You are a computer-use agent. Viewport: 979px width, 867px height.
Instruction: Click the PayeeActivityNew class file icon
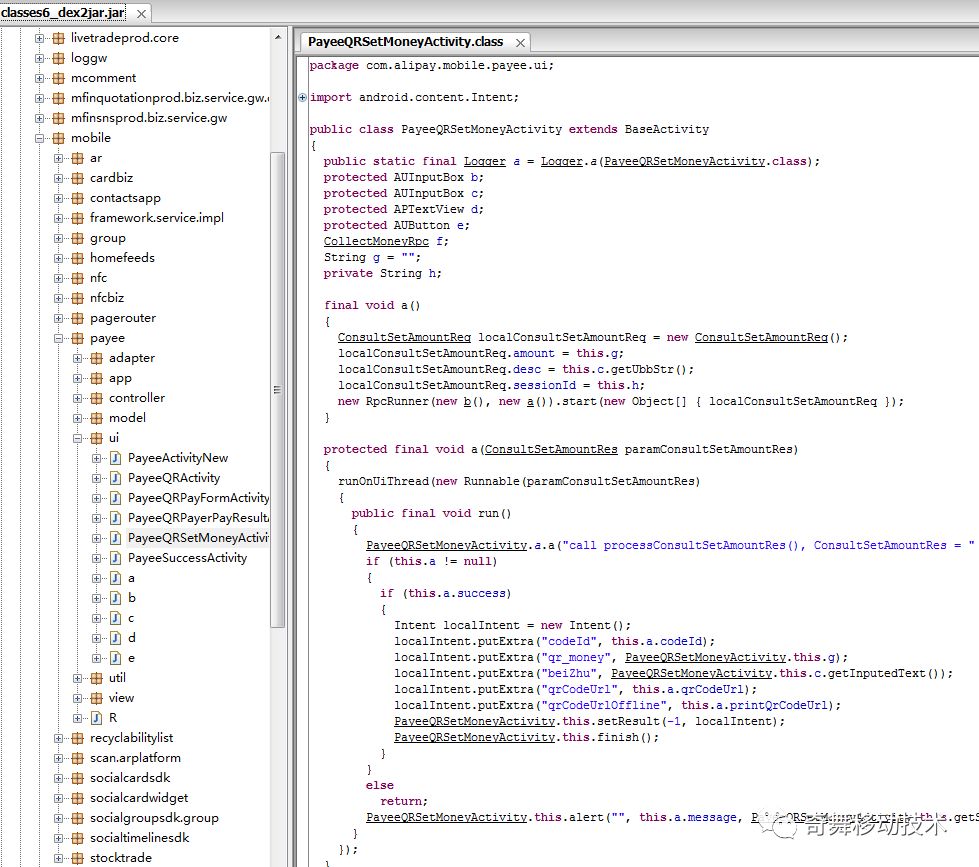click(x=116, y=458)
